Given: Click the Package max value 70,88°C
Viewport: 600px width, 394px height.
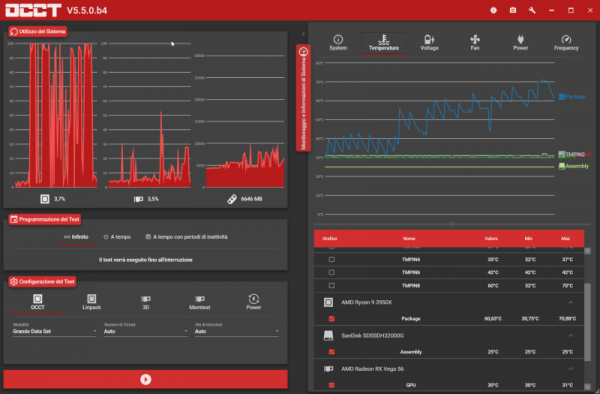Looking at the screenshot, I should (x=567, y=319).
